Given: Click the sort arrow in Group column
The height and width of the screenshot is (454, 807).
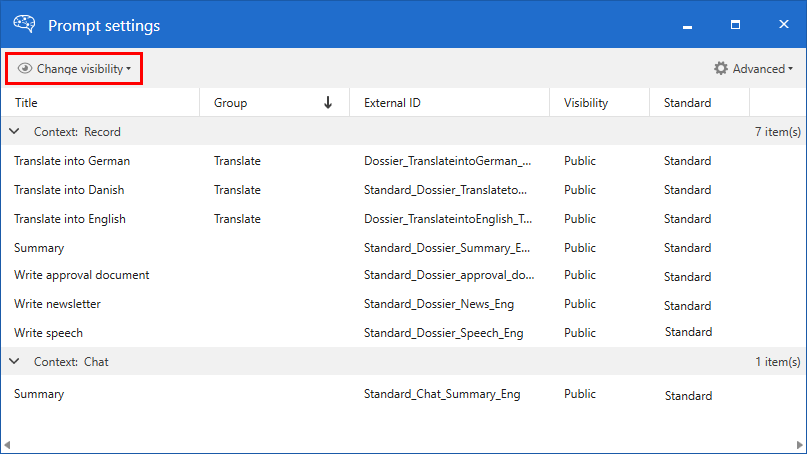Looking at the screenshot, I should 328,102.
